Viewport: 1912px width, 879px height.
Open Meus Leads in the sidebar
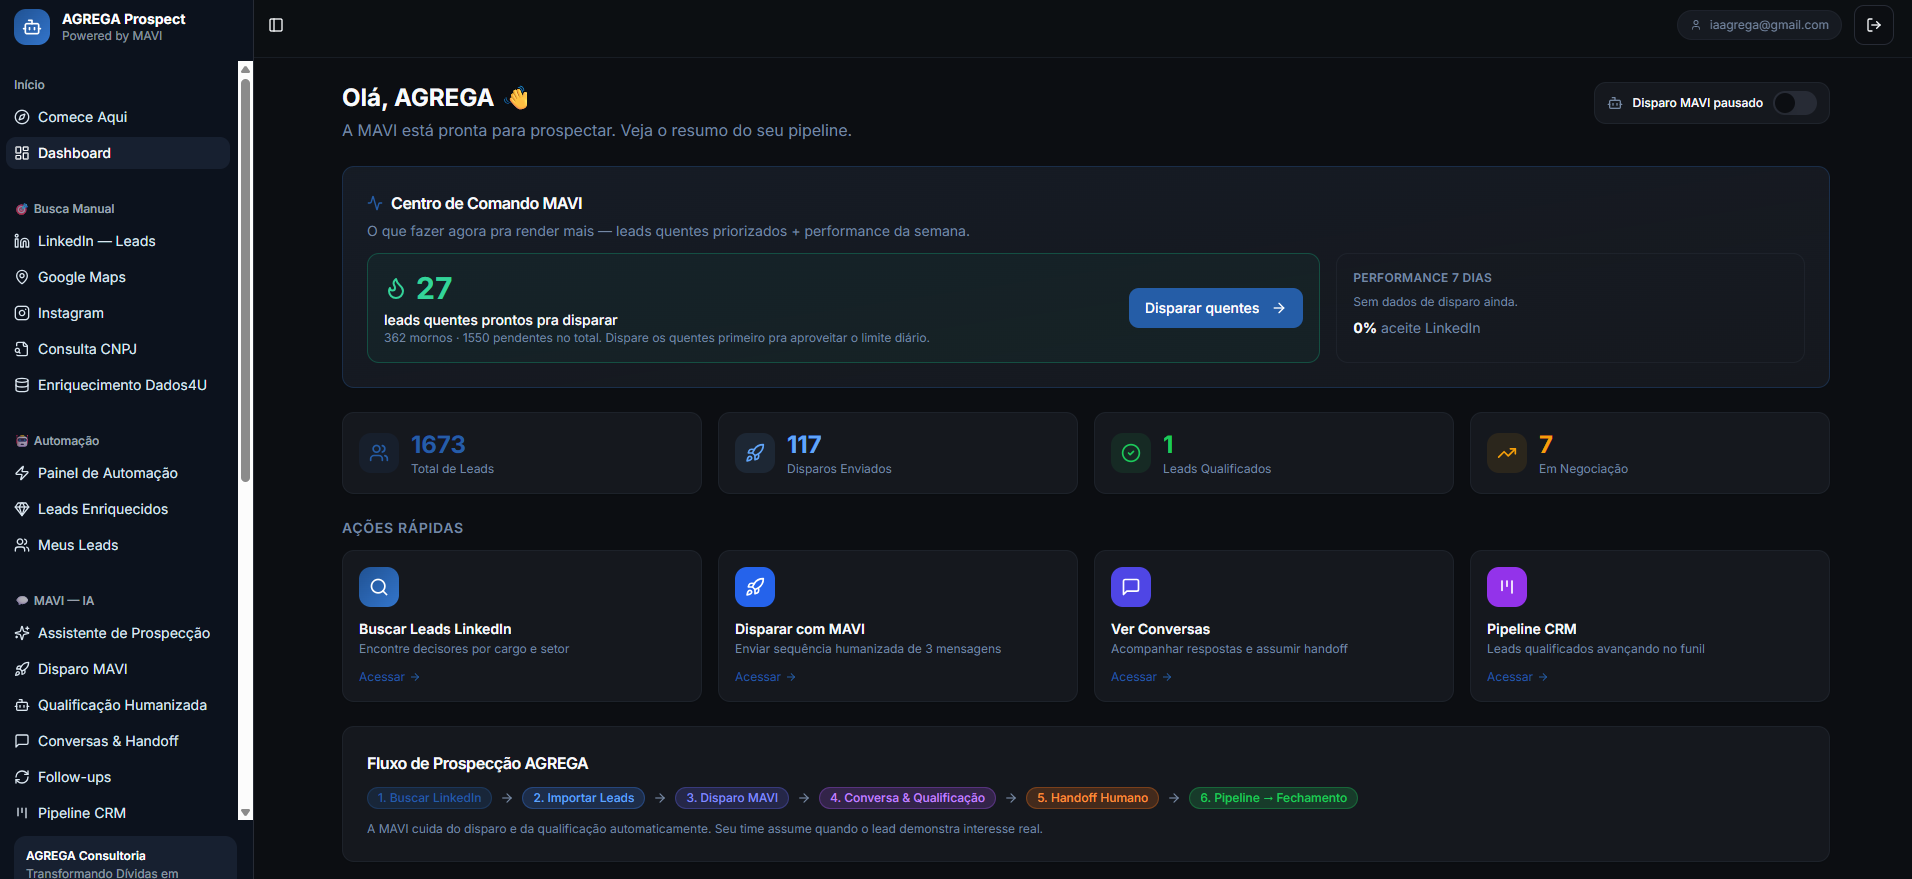click(118, 545)
